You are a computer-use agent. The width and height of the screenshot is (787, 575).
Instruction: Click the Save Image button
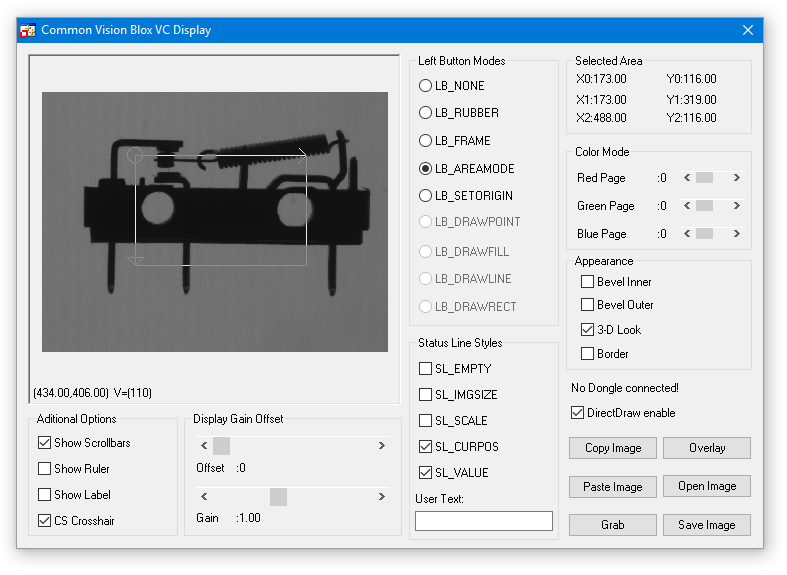tap(706, 525)
